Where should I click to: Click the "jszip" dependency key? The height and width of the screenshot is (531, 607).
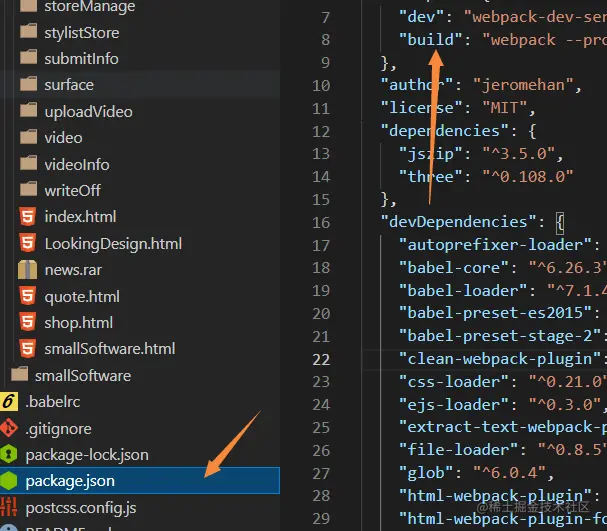pos(431,154)
